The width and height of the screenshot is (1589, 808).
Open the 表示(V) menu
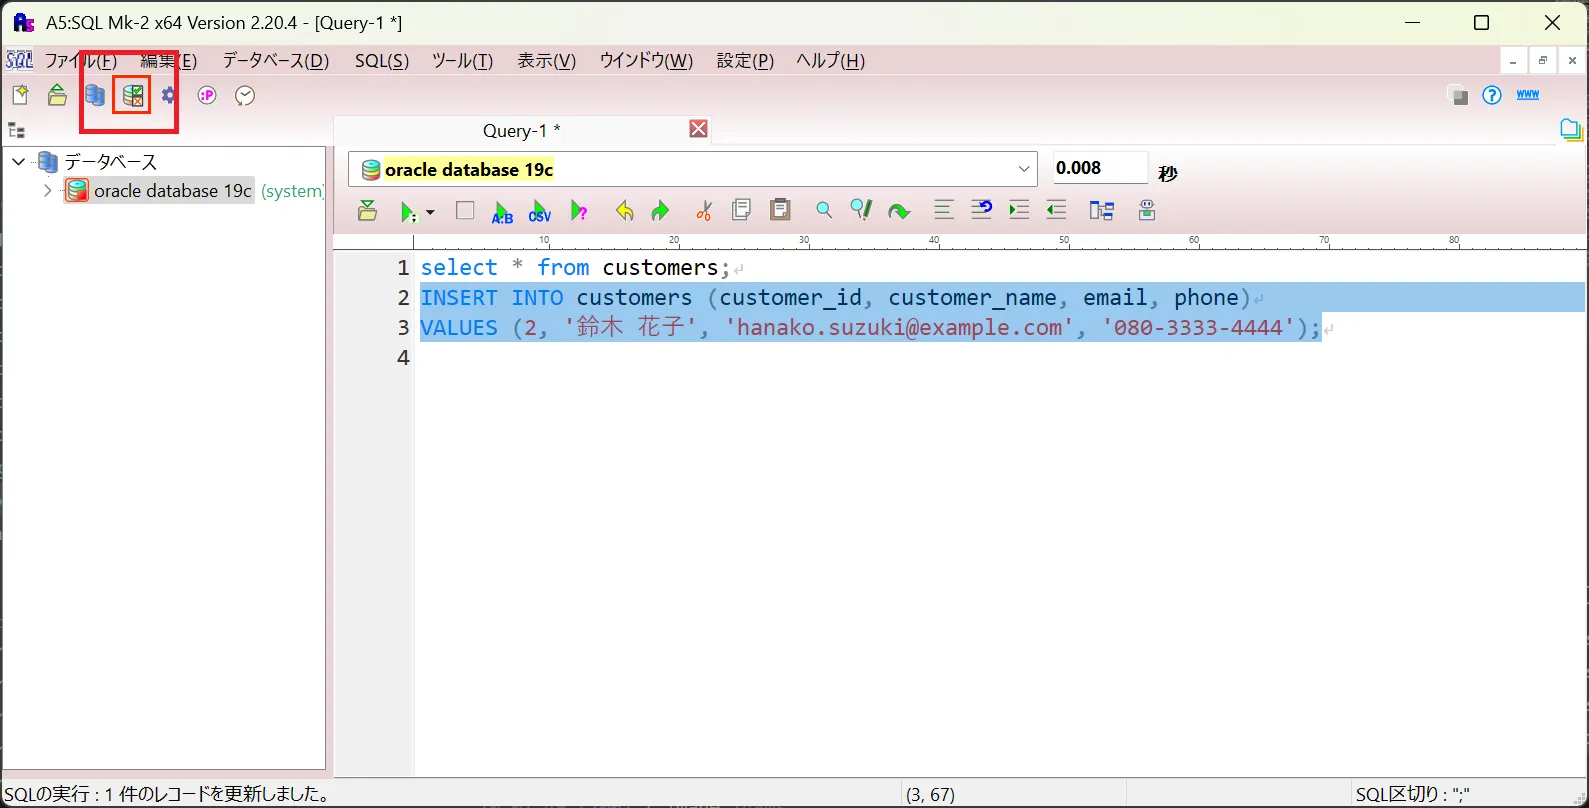click(x=546, y=61)
